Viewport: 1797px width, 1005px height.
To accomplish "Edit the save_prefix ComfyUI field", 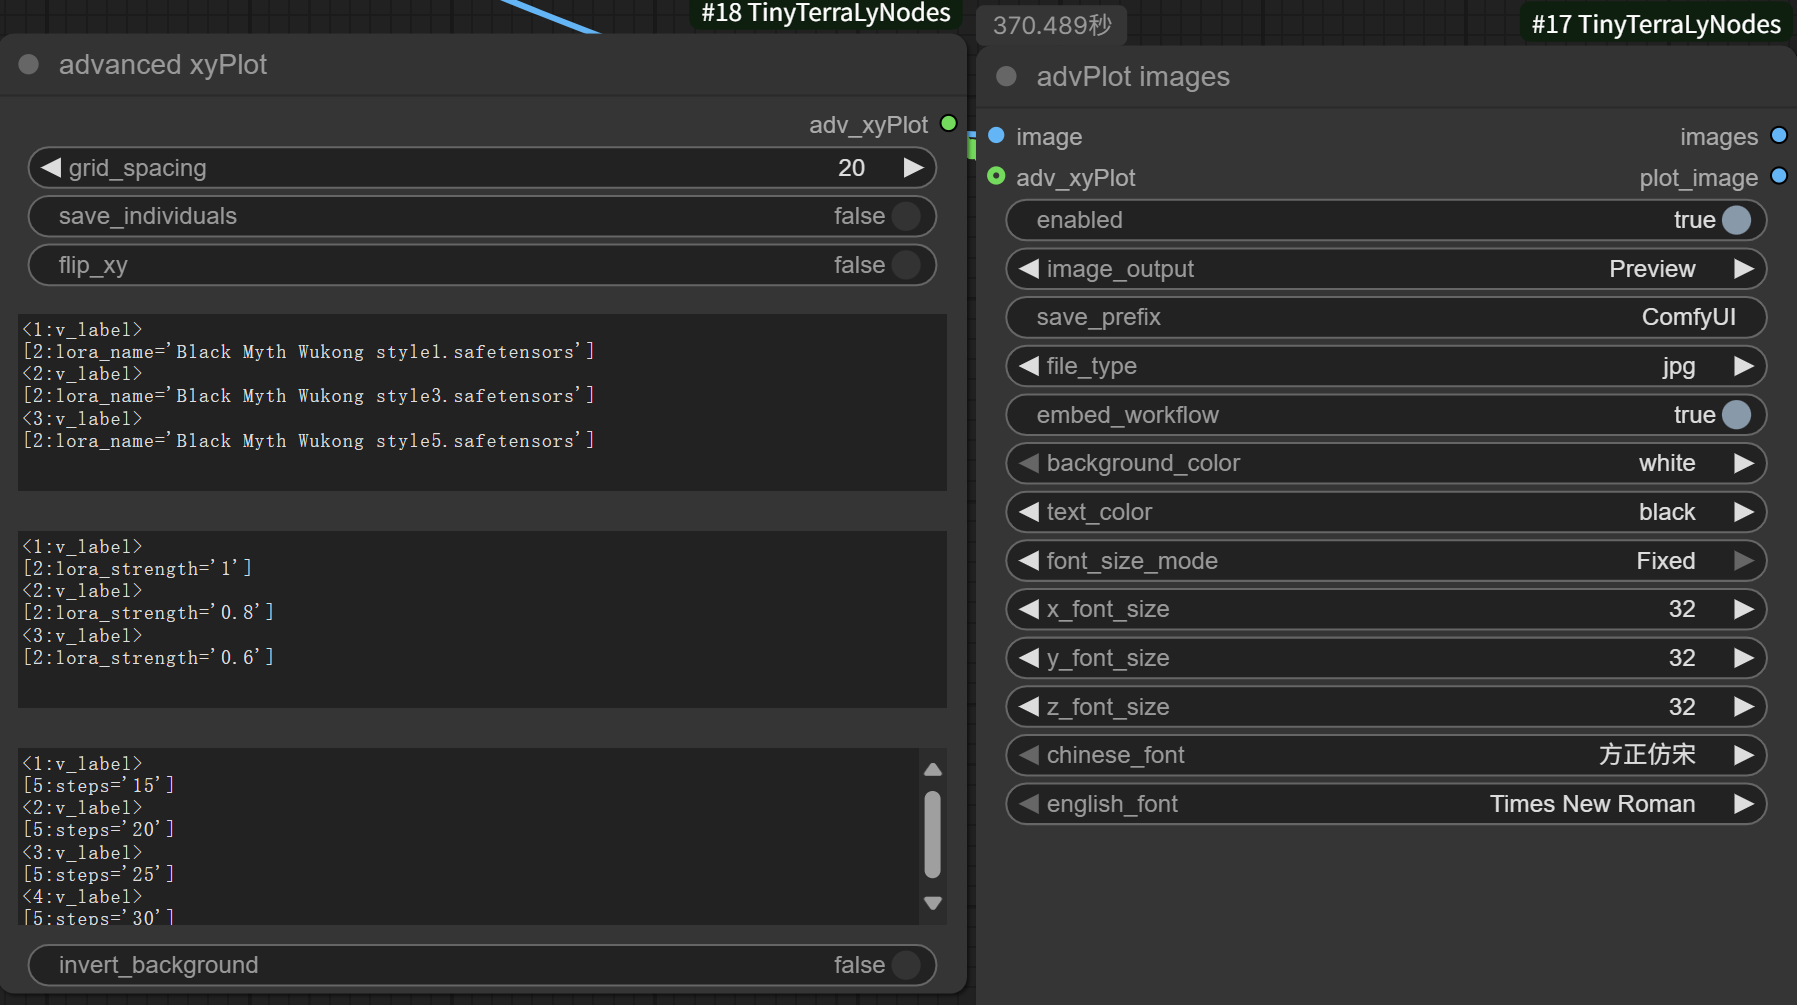I will pyautogui.click(x=1386, y=317).
